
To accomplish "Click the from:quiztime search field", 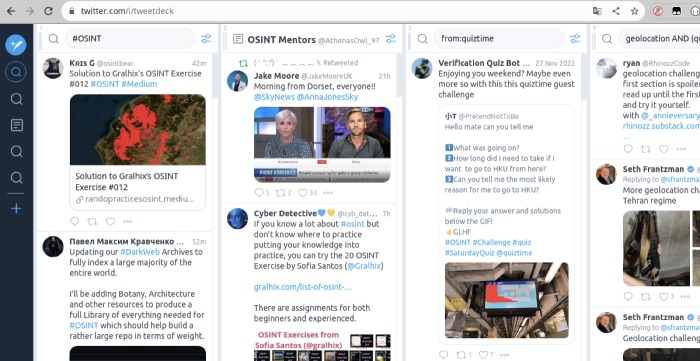I will 499,39.
